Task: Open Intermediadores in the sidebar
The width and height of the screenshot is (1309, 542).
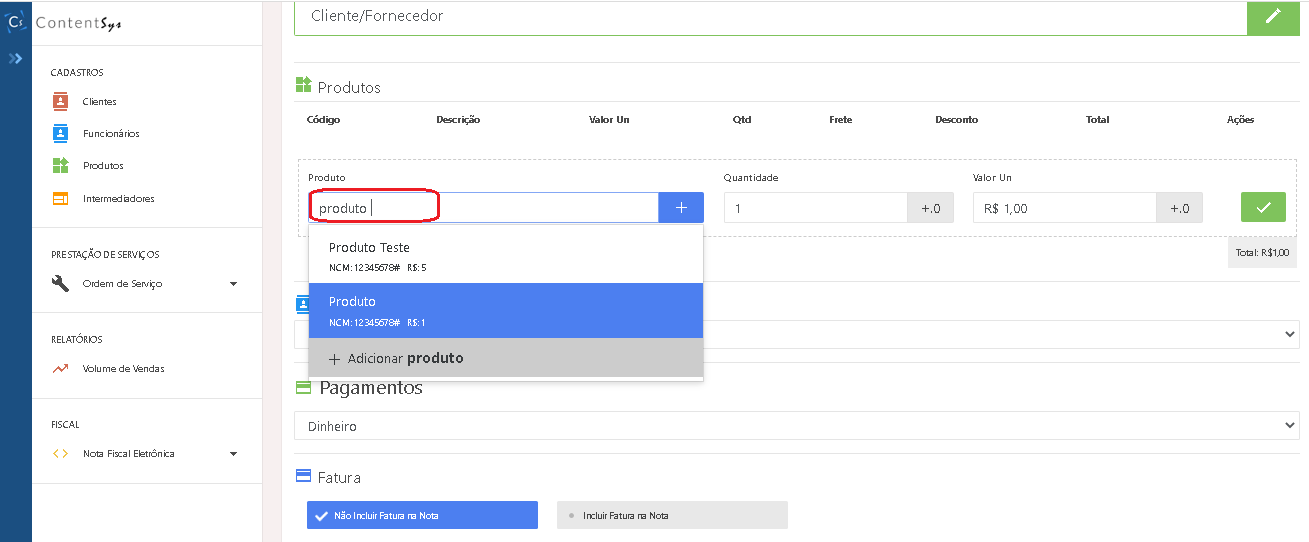Action: (118, 199)
